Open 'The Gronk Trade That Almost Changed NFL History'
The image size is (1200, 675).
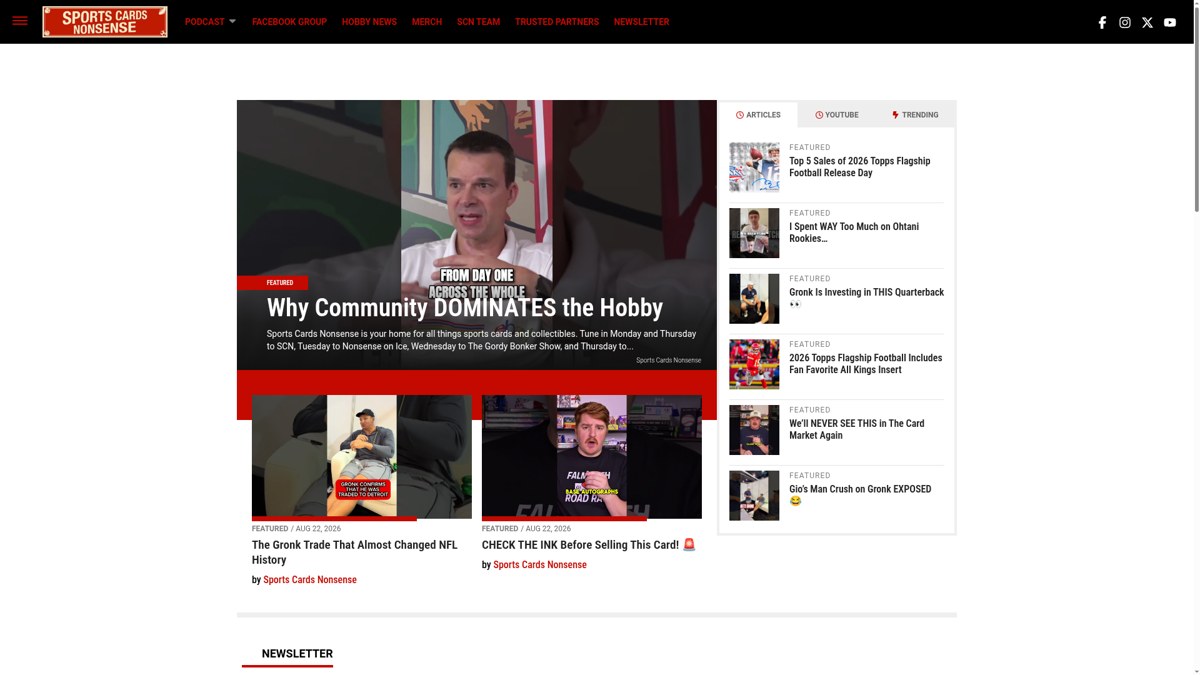tap(355, 552)
